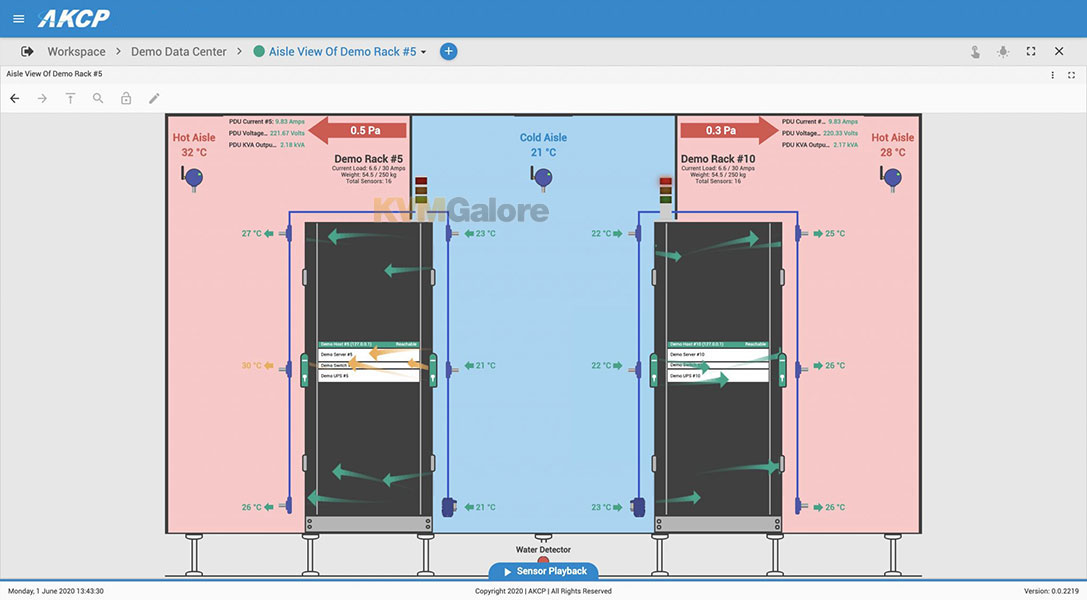Open the panel three-dot options menu
Image resolution: width=1087 pixels, height=600 pixels.
1052,74
